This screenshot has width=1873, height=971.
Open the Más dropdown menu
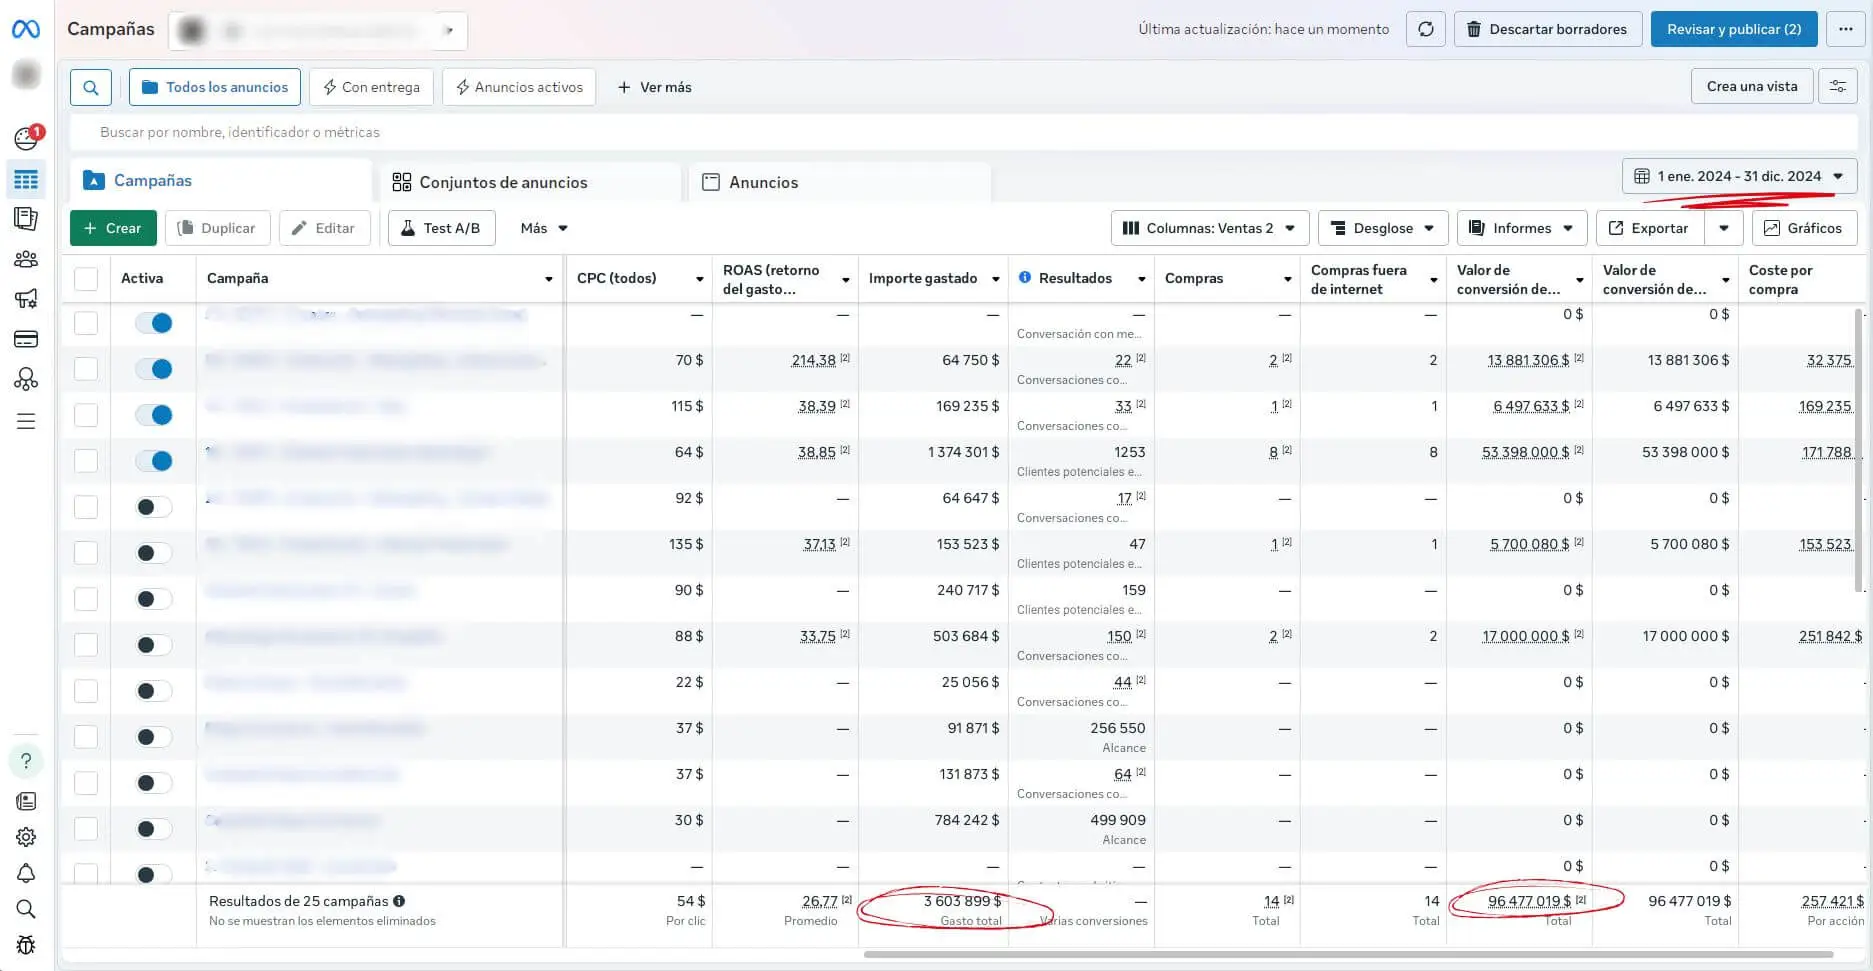click(544, 228)
